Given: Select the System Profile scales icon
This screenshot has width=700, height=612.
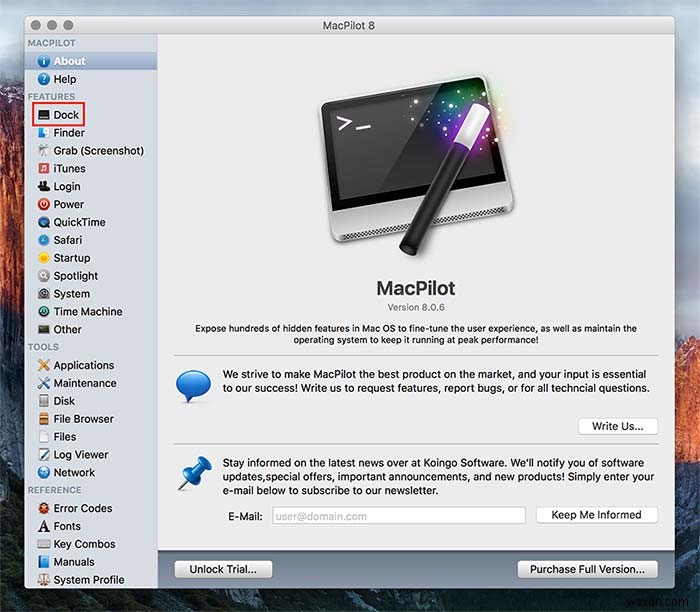Looking at the screenshot, I should point(44,580).
